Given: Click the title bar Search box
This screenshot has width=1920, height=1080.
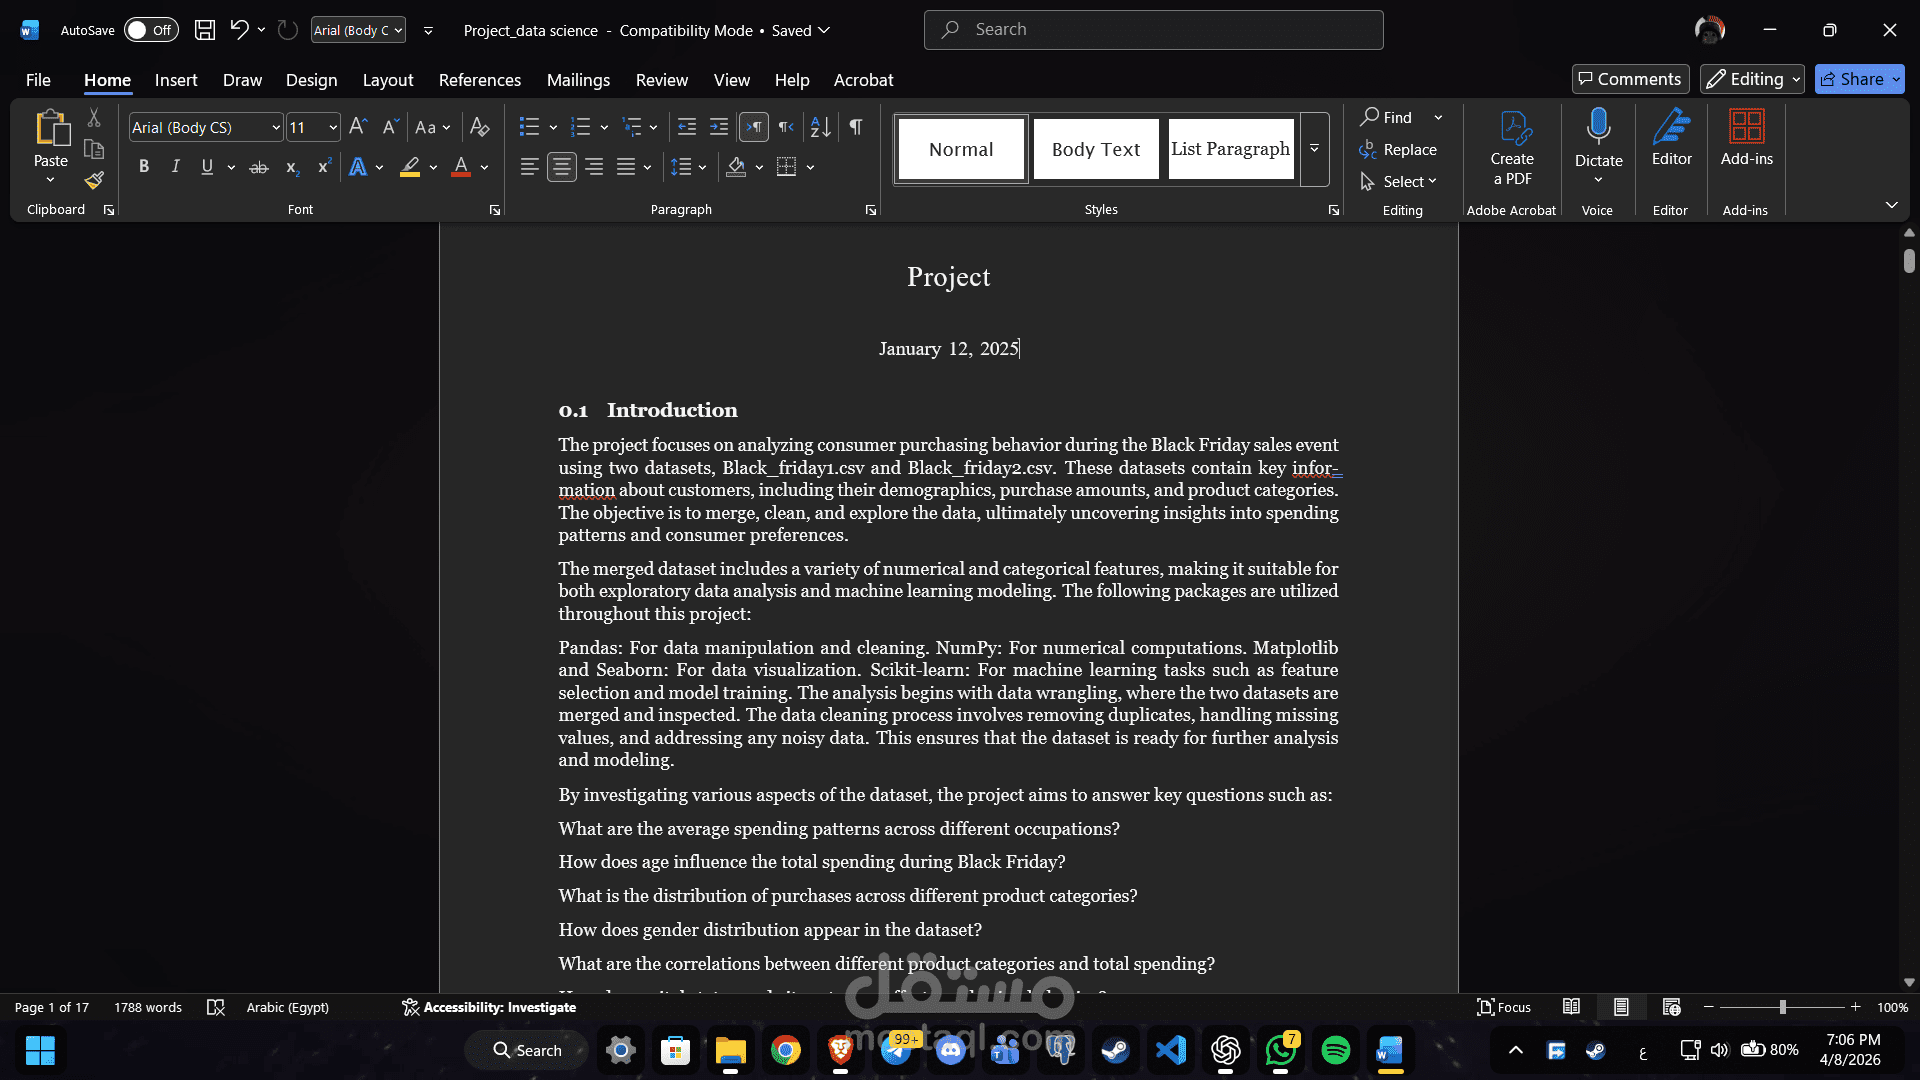Looking at the screenshot, I should tap(1153, 30).
